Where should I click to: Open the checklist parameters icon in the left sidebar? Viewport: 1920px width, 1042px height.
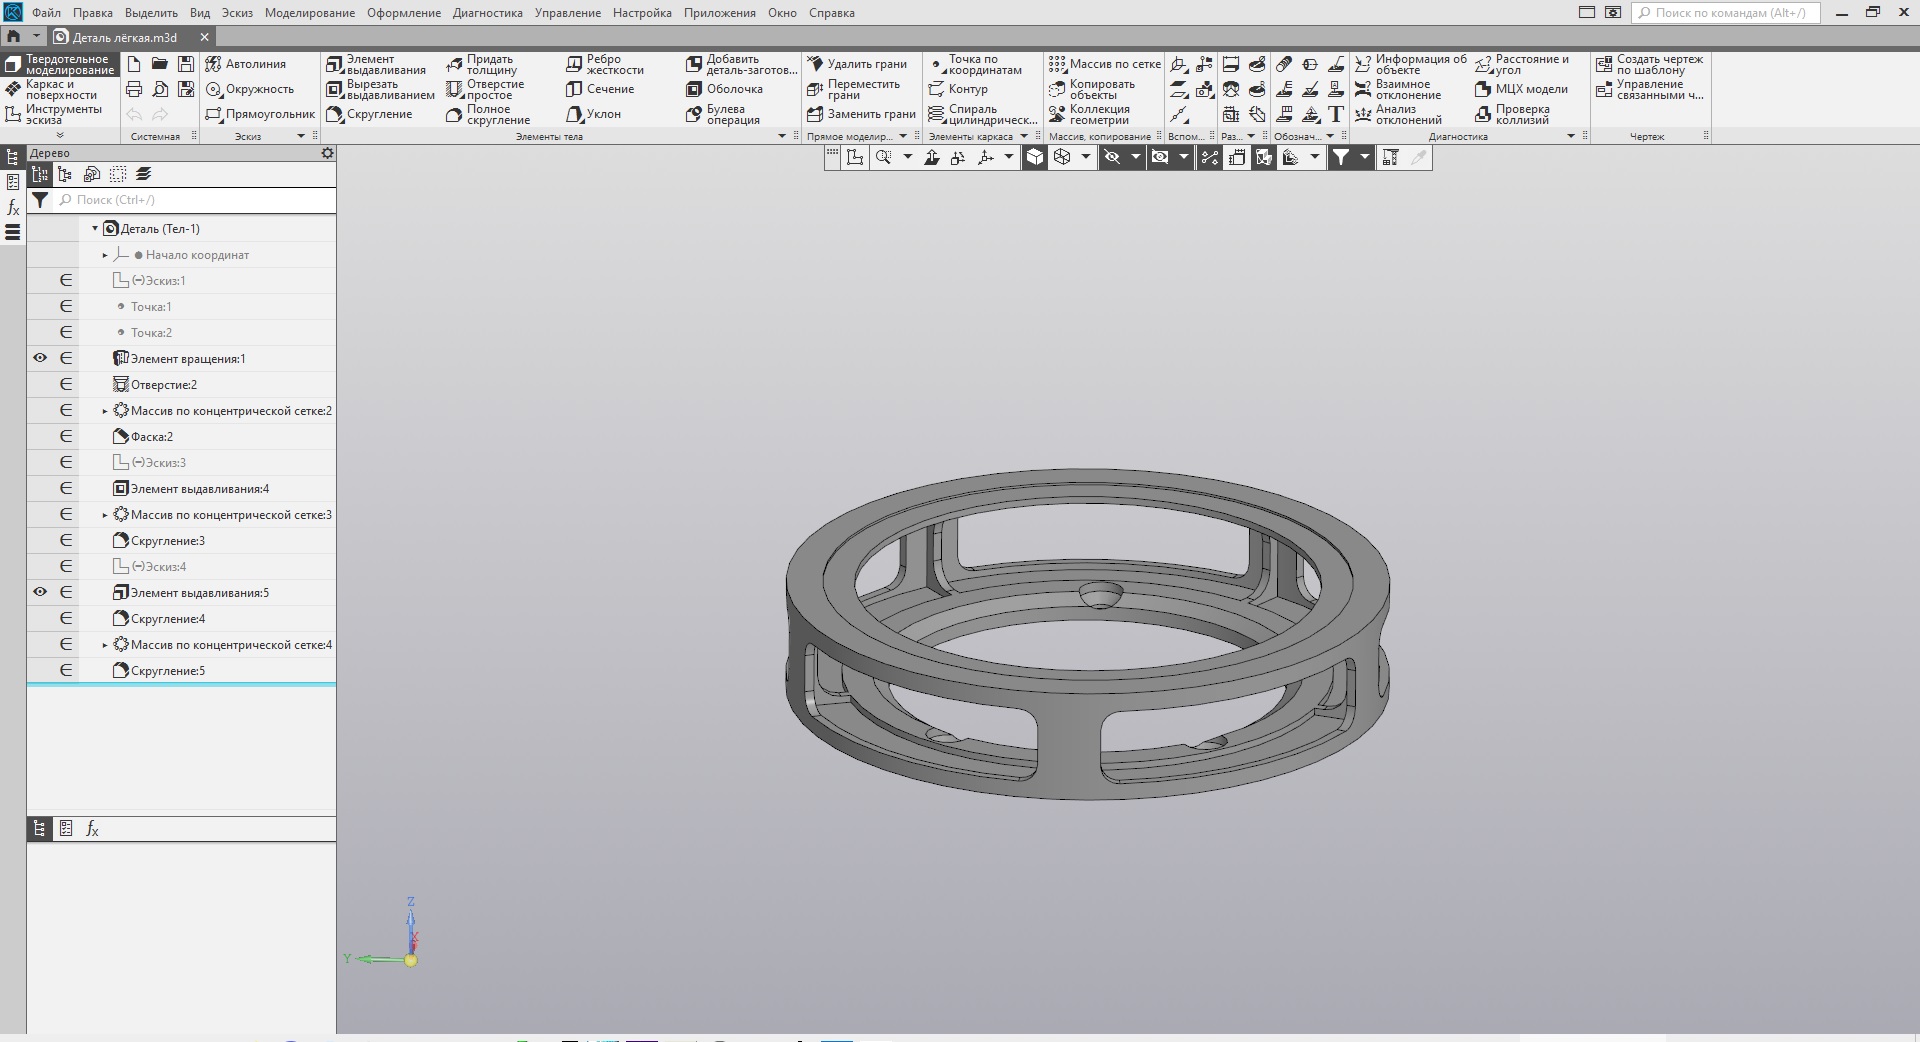click(x=13, y=182)
